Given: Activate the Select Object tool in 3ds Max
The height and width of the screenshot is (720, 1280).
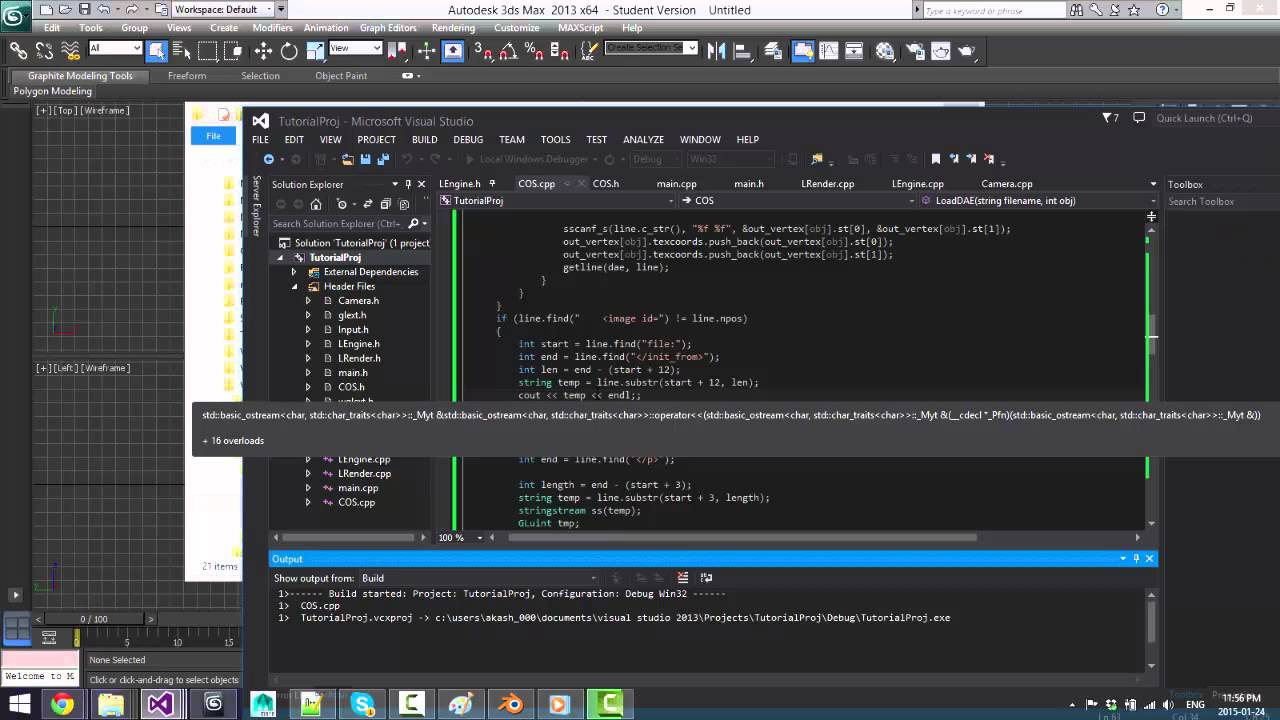Looking at the screenshot, I should click(157, 50).
